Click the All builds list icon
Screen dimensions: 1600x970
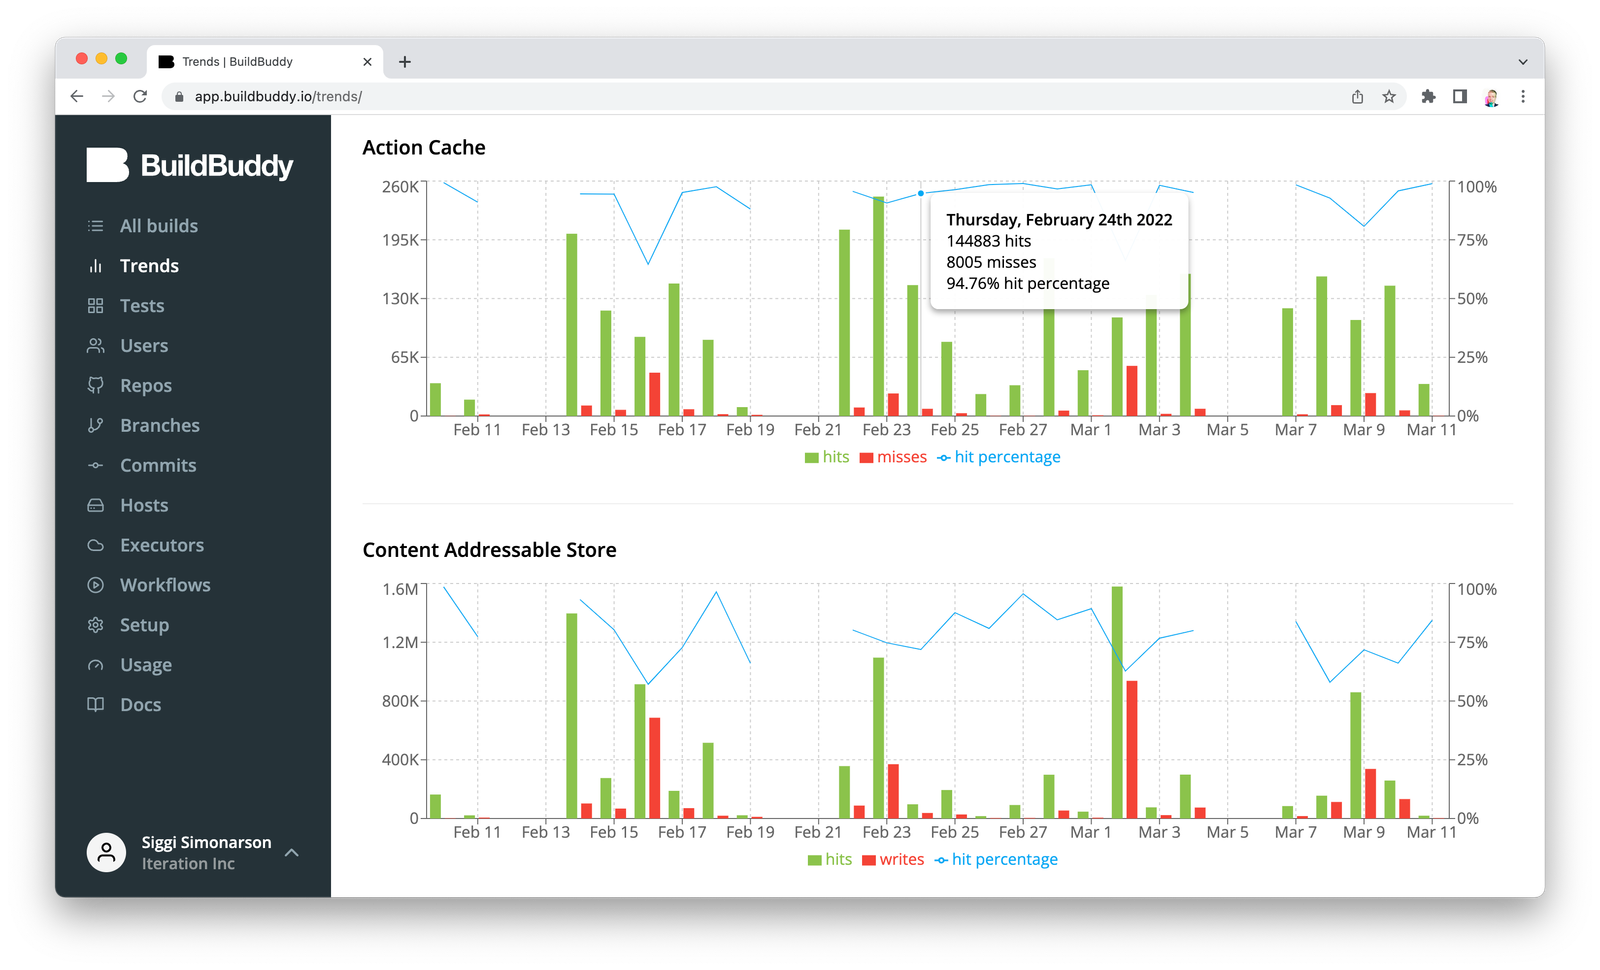(96, 226)
